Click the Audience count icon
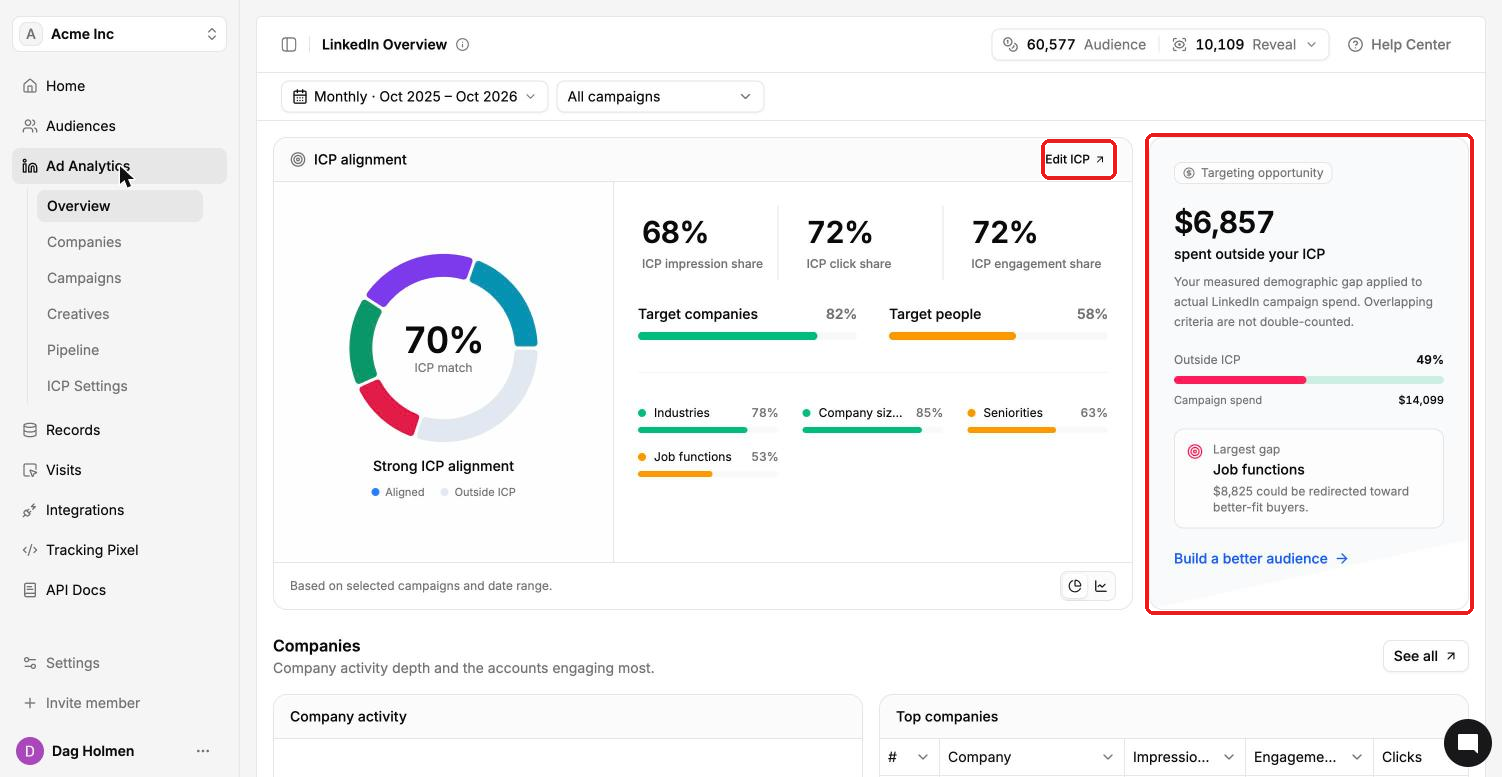 click(1010, 44)
